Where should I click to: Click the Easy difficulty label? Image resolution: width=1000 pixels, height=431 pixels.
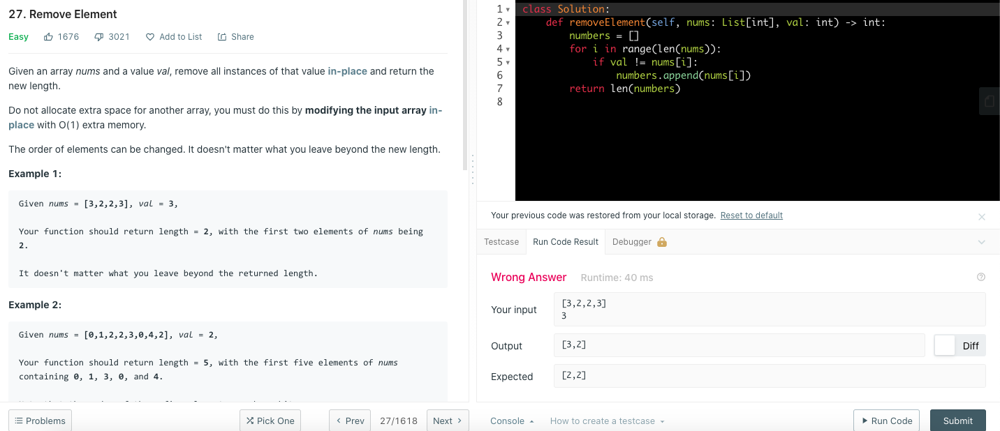[x=18, y=37]
